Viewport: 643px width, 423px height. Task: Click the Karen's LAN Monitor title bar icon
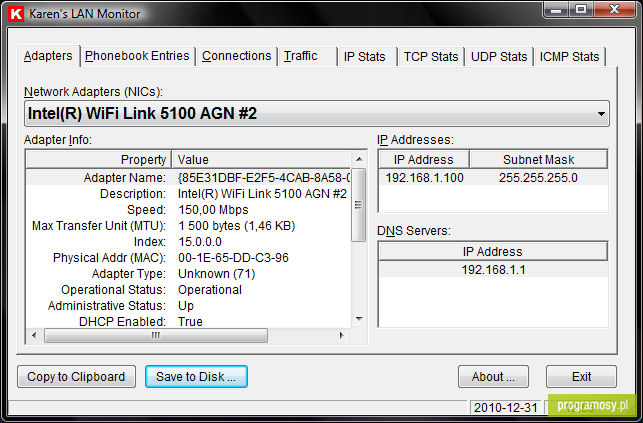point(16,14)
